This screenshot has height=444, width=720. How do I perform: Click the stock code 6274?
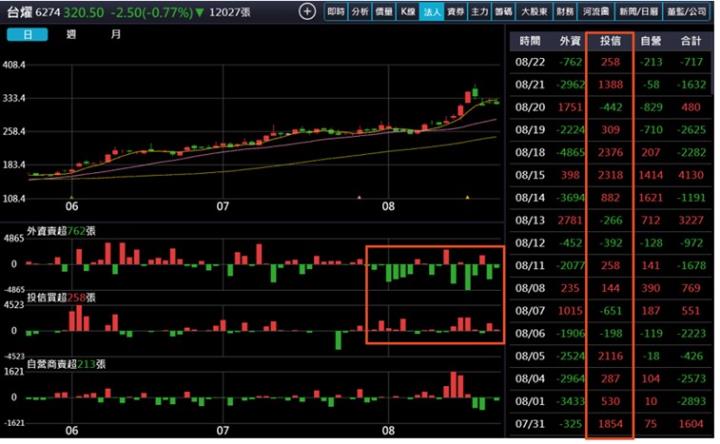pos(48,12)
